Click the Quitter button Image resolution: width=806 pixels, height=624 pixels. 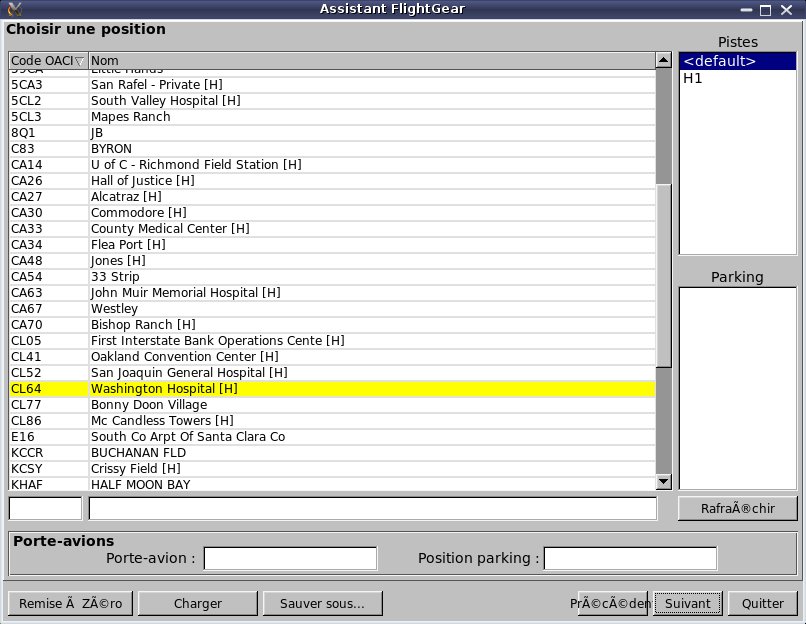tap(763, 603)
